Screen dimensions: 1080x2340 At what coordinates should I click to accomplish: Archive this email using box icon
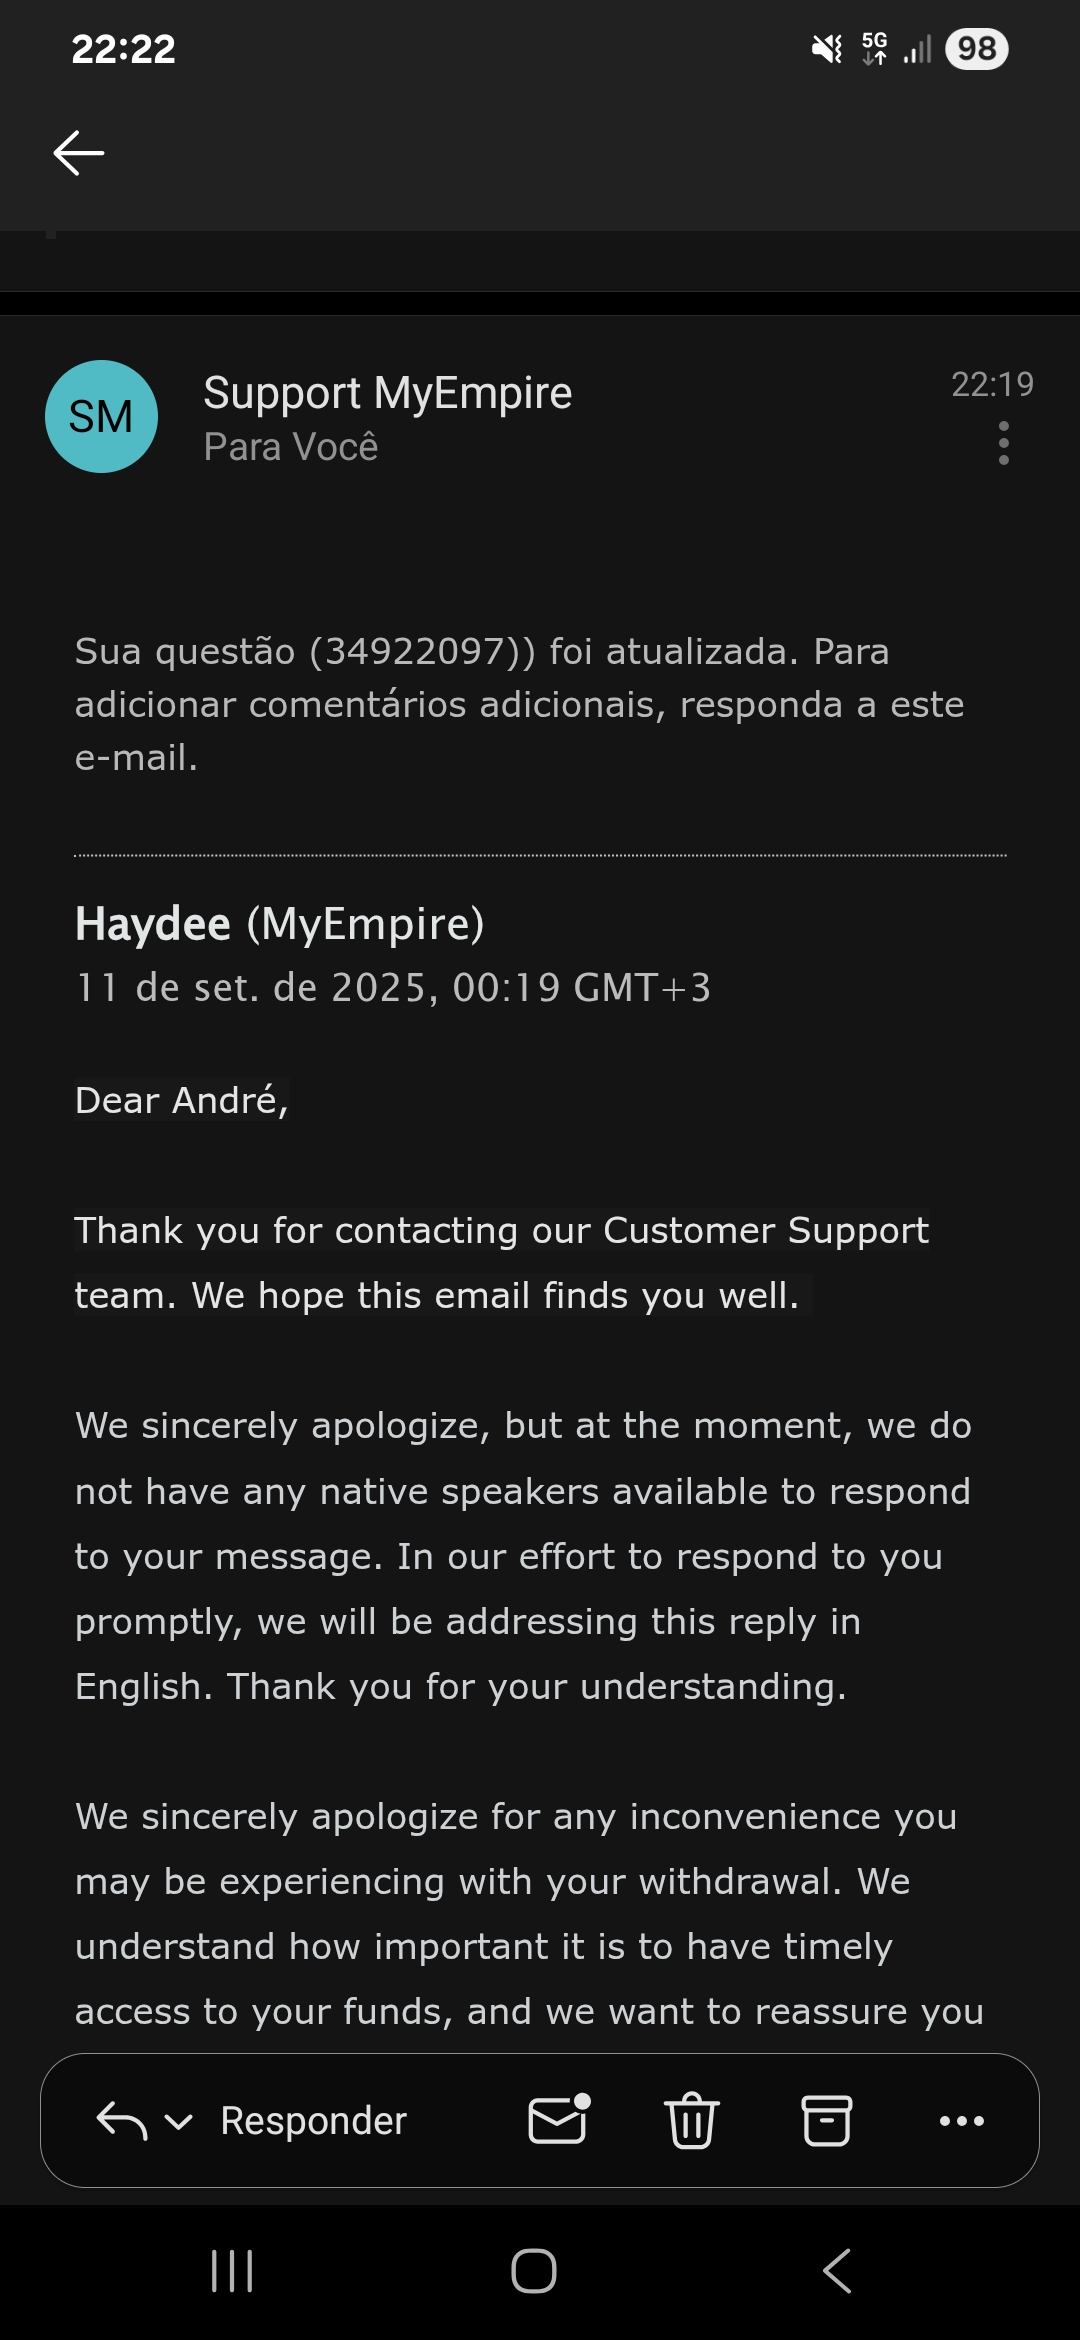[x=827, y=2120]
